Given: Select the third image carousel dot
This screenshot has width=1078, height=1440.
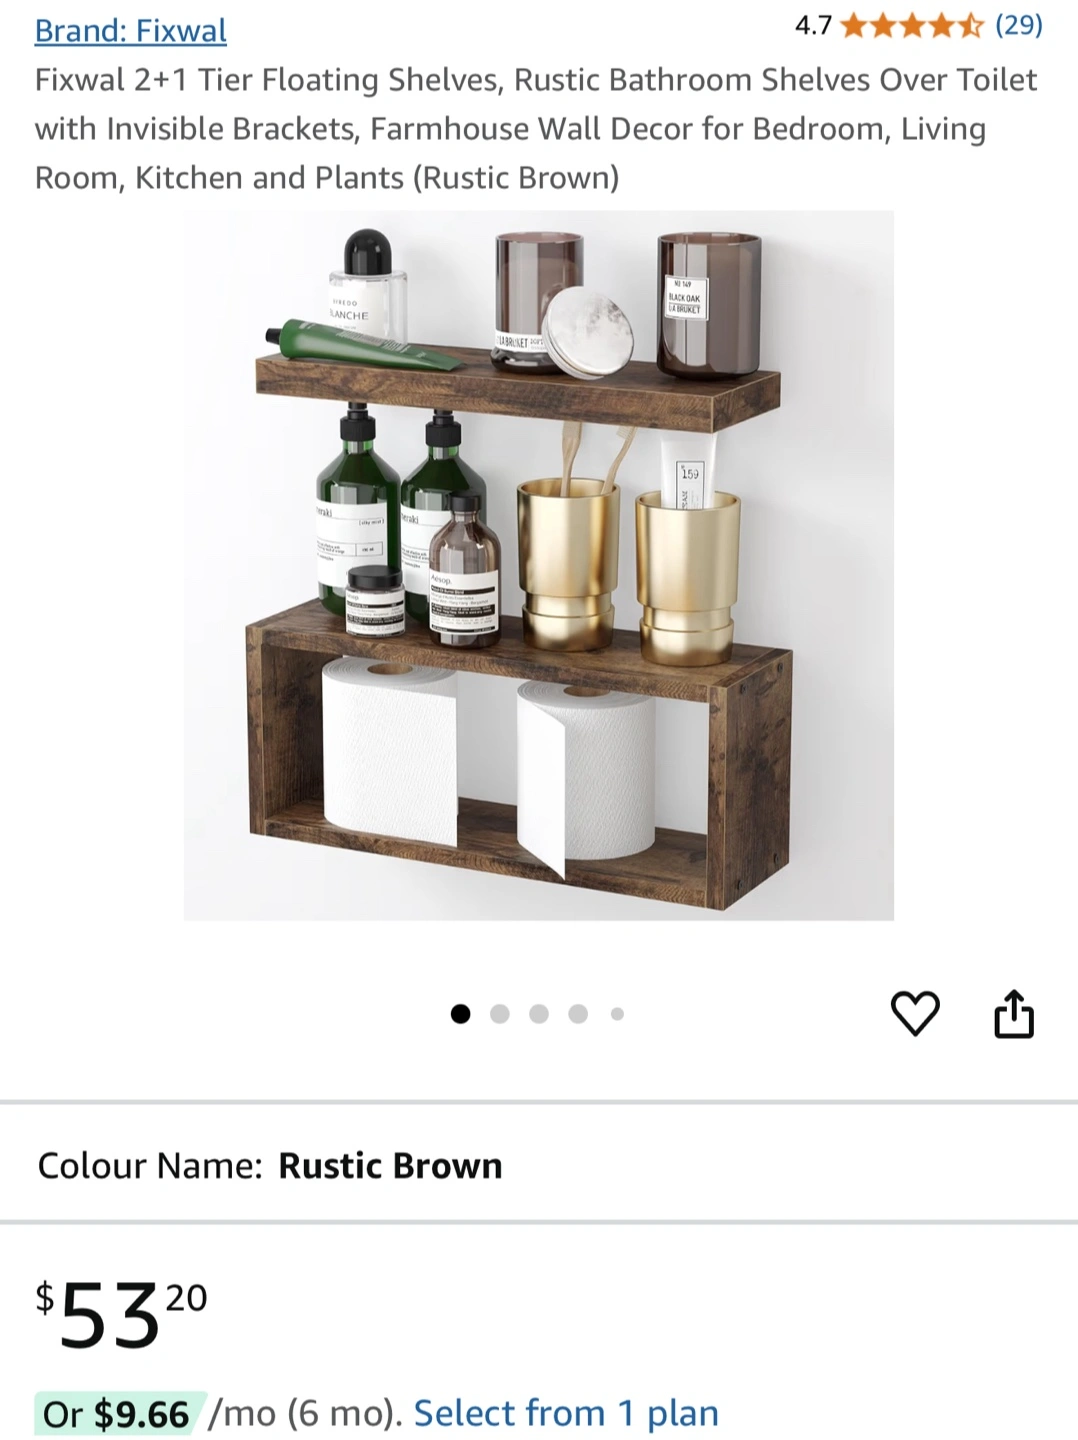Looking at the screenshot, I should [539, 1014].
